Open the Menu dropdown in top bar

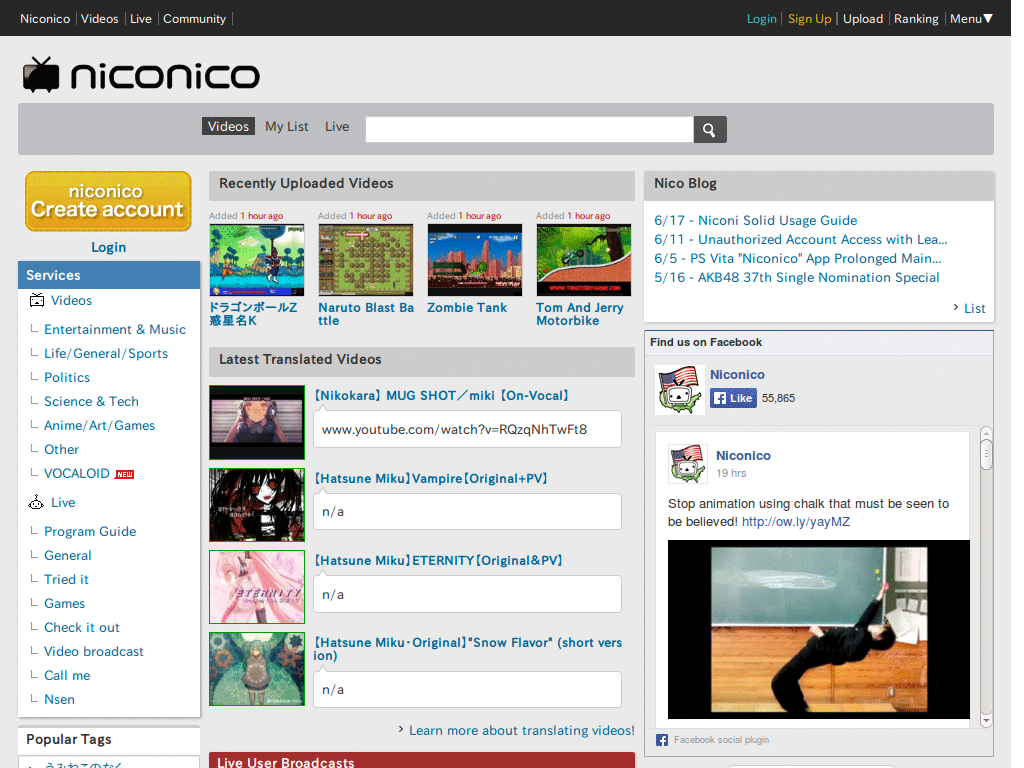click(971, 19)
